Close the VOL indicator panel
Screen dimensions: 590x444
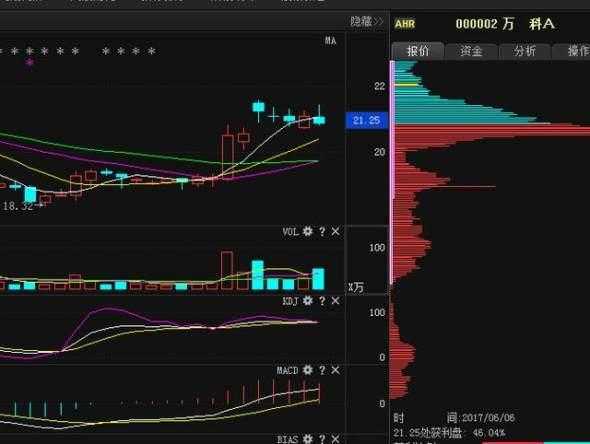click(x=335, y=231)
